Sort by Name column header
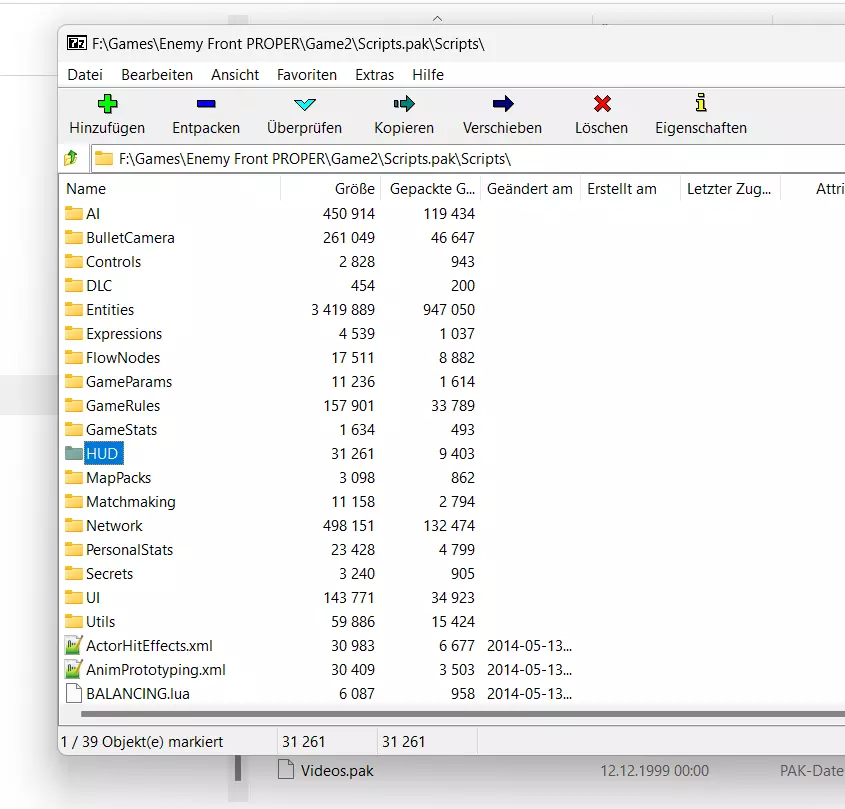This screenshot has height=809, width=845. pyautogui.click(x=170, y=189)
